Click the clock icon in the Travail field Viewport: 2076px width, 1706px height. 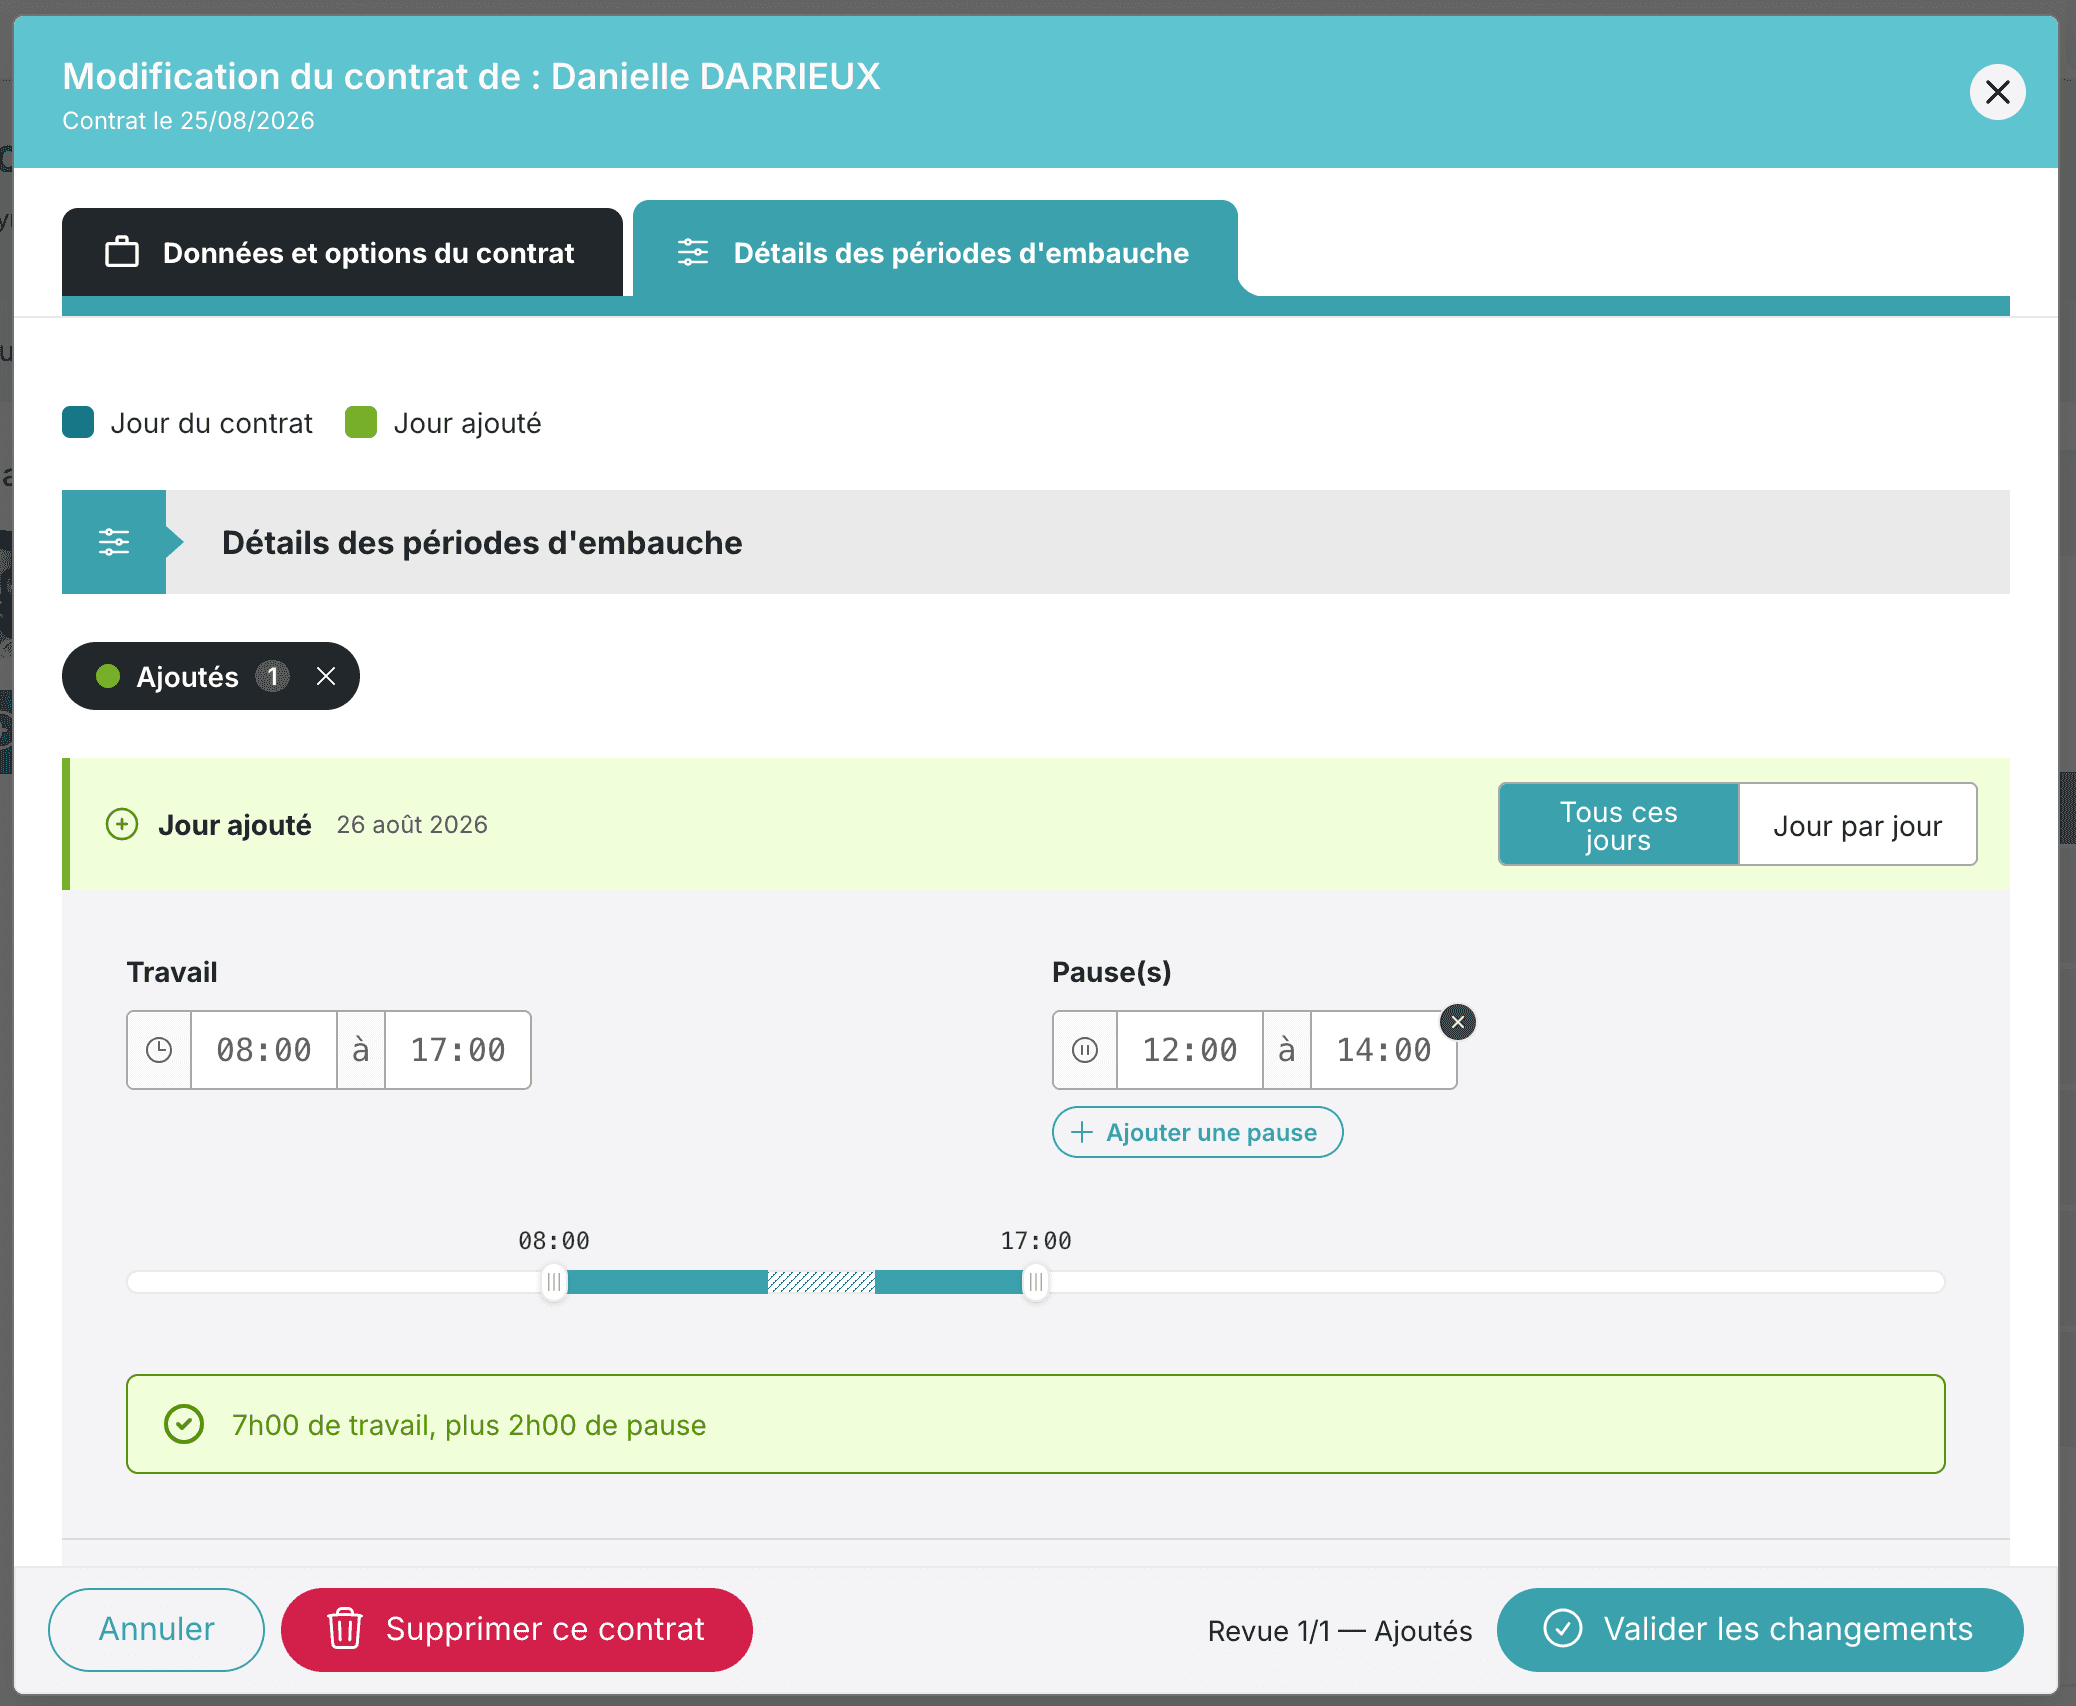pyautogui.click(x=159, y=1050)
